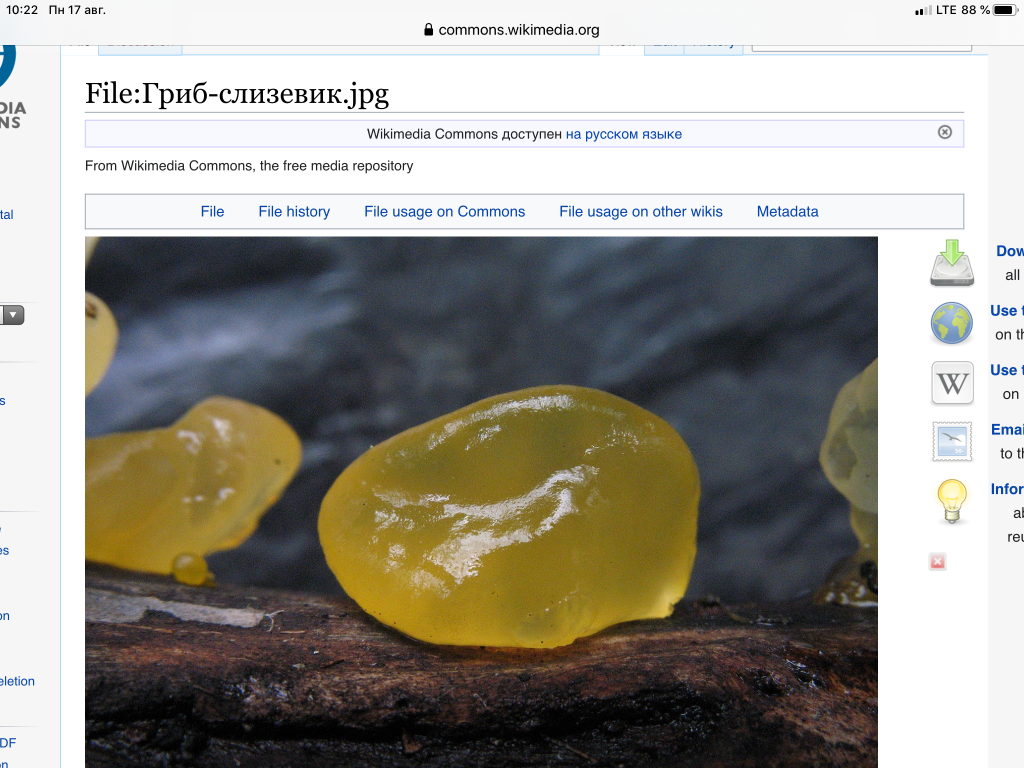Open the yellow slime fungus image preview
This screenshot has height=768, width=1024.
[x=481, y=500]
